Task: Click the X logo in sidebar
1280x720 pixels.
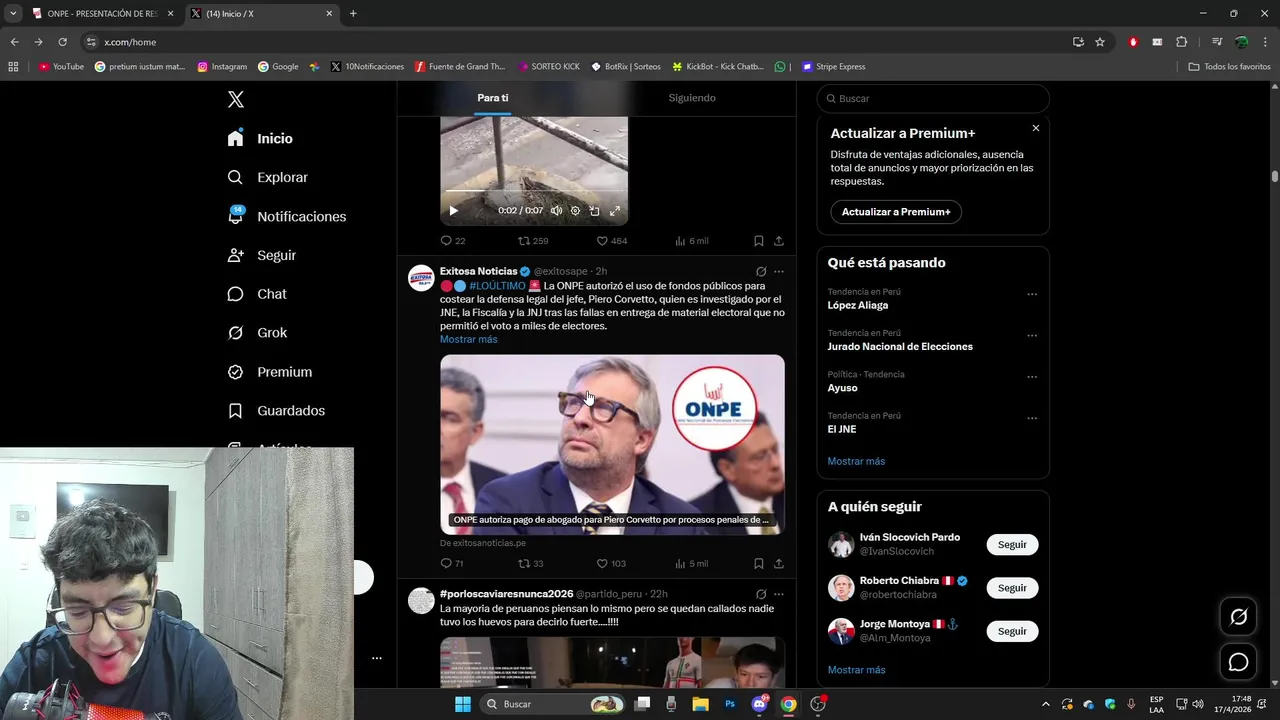Action: tap(235, 99)
